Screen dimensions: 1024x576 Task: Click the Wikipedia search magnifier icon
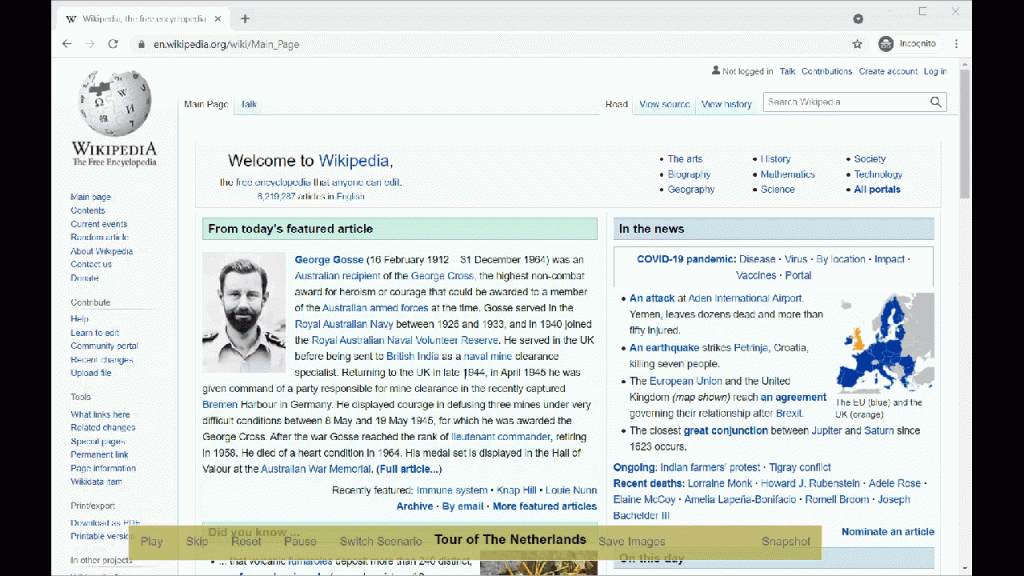coord(936,102)
